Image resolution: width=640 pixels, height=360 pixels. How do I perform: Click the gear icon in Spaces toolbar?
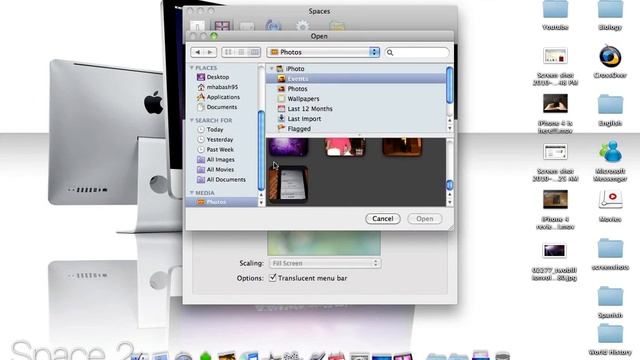[302, 27]
